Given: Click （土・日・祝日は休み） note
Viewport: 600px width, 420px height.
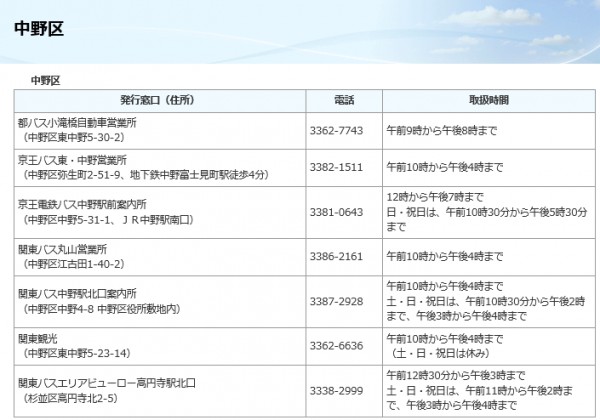Looking at the screenshot, I should [x=440, y=353].
